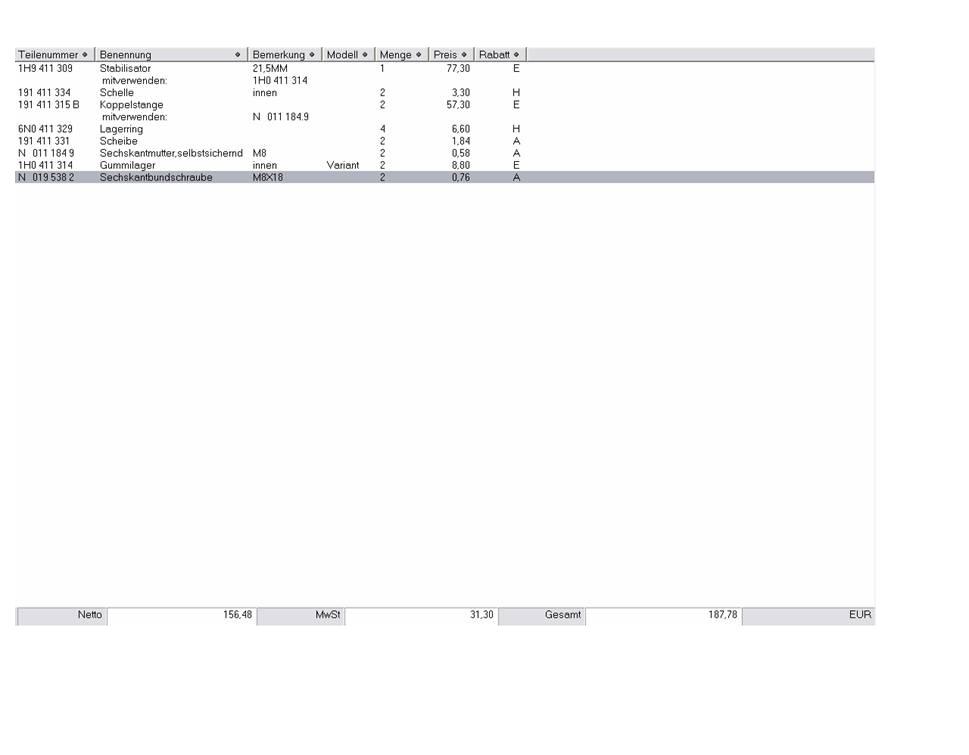Toggle sort arrow on the Menge column
The height and width of the screenshot is (755, 969).
[x=419, y=55]
